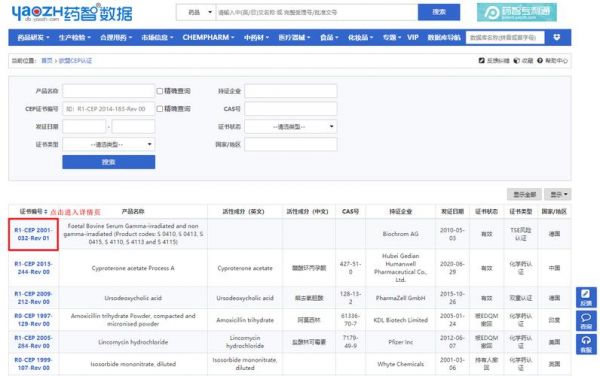Sort by the 证书编号 column sort arrows
Screen dimensions: 600x376
(46, 212)
